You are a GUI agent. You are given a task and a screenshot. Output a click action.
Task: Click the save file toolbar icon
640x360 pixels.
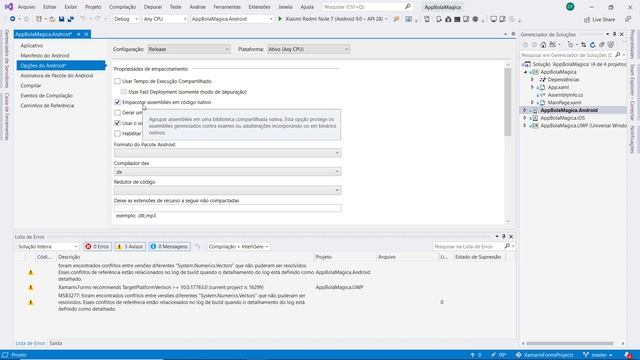coord(62,19)
